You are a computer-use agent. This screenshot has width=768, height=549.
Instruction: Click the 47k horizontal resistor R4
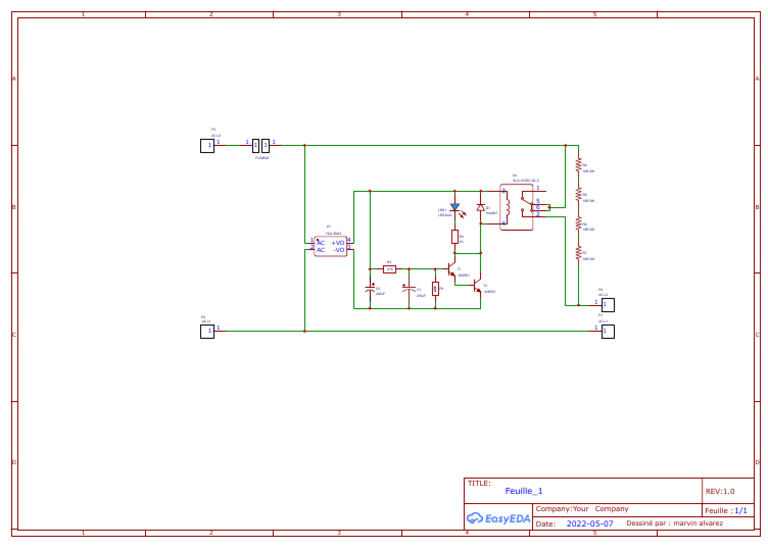click(x=390, y=269)
